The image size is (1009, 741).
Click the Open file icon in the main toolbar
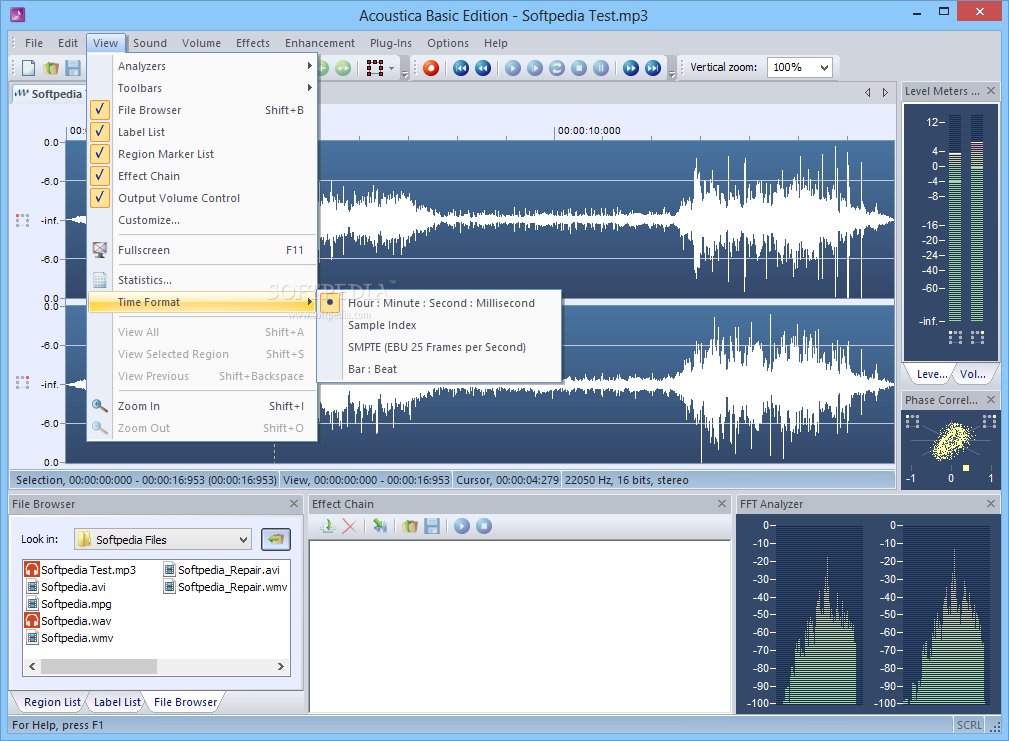click(51, 68)
